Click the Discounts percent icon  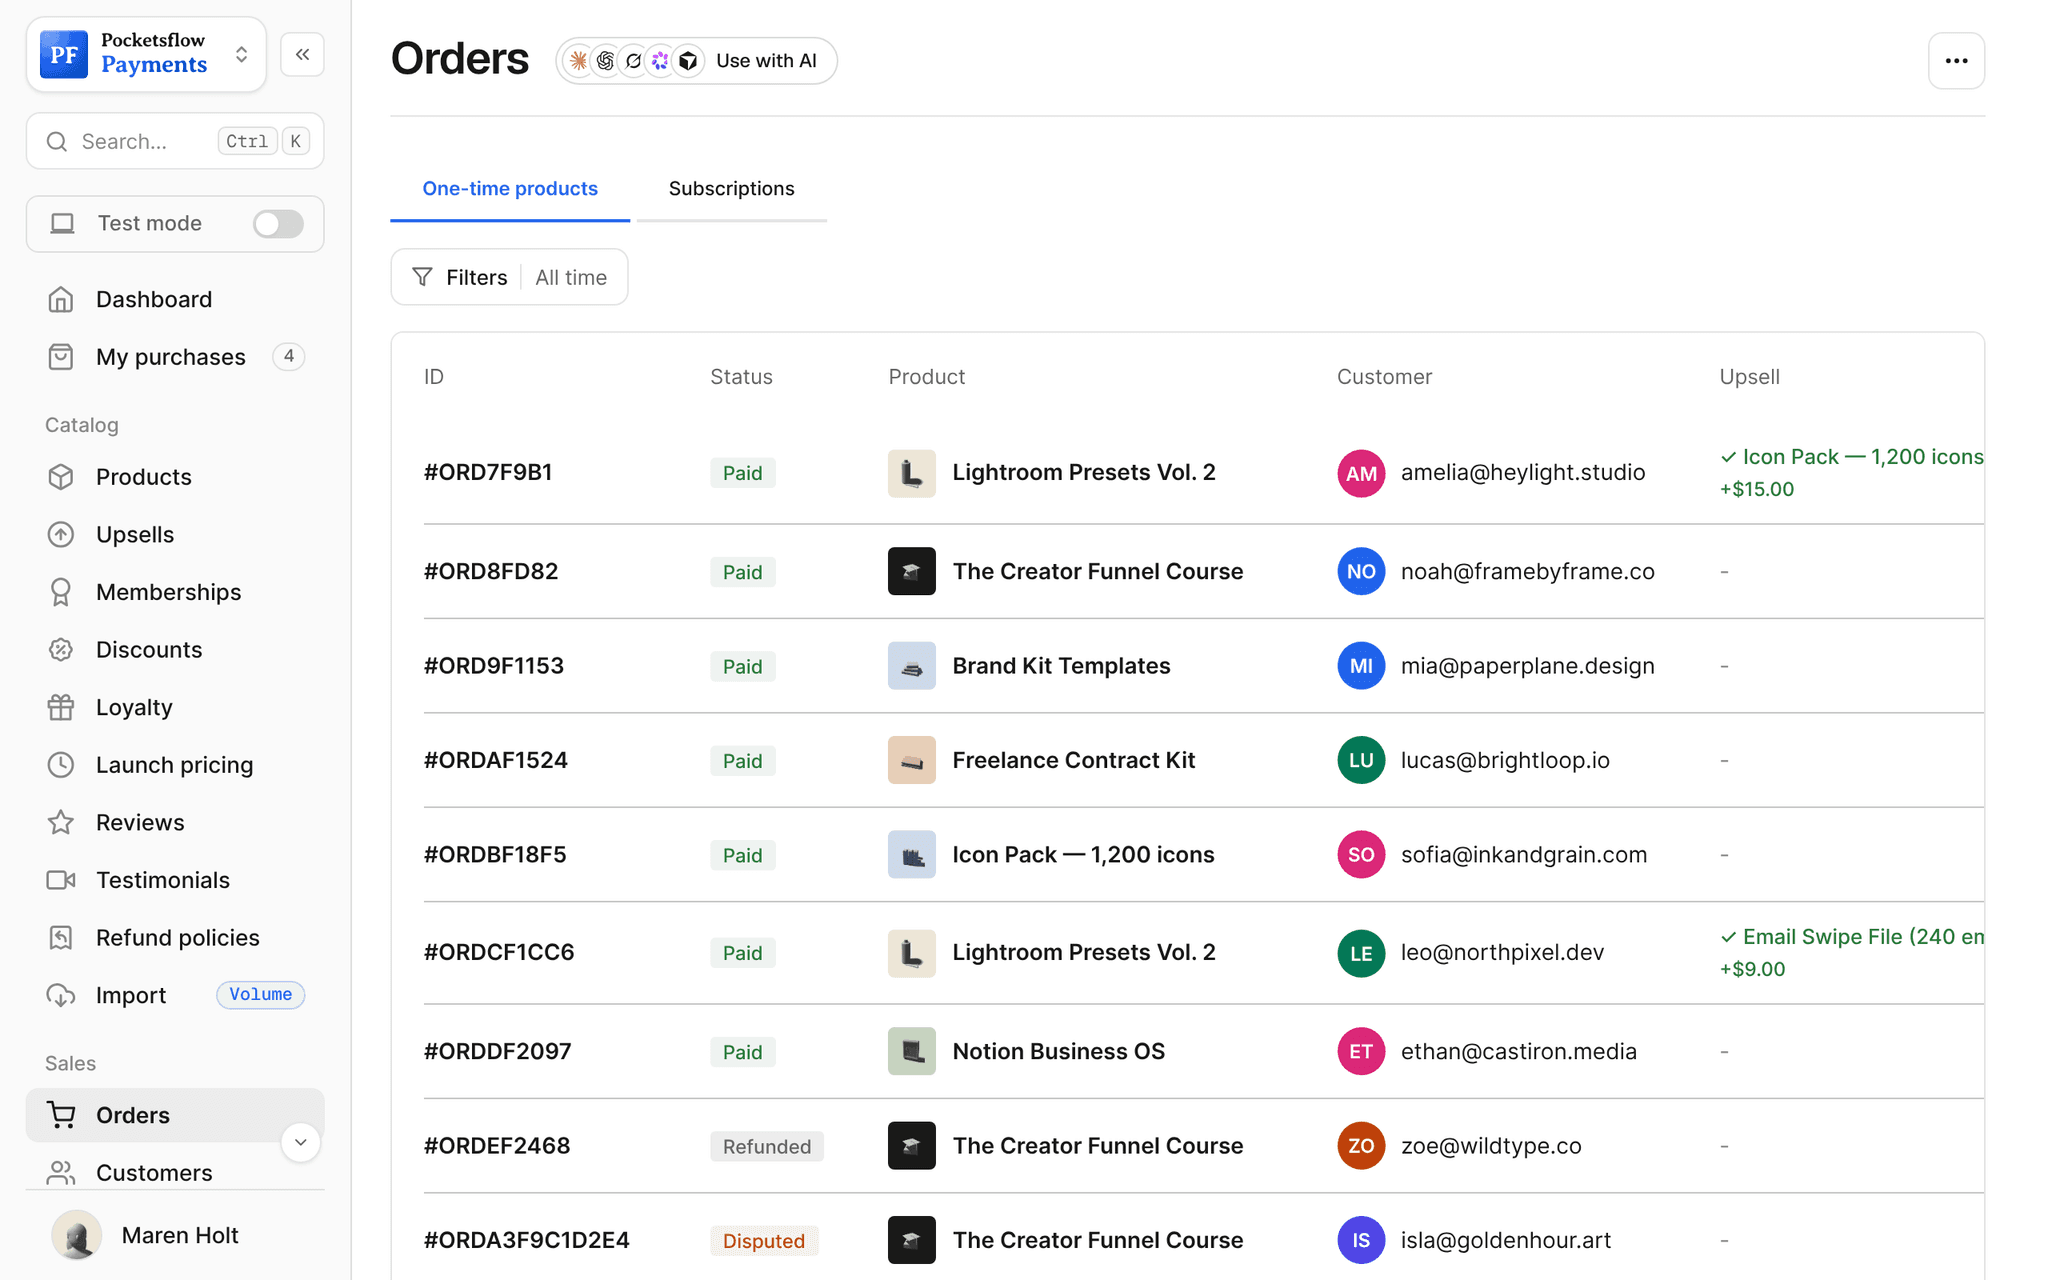61,650
